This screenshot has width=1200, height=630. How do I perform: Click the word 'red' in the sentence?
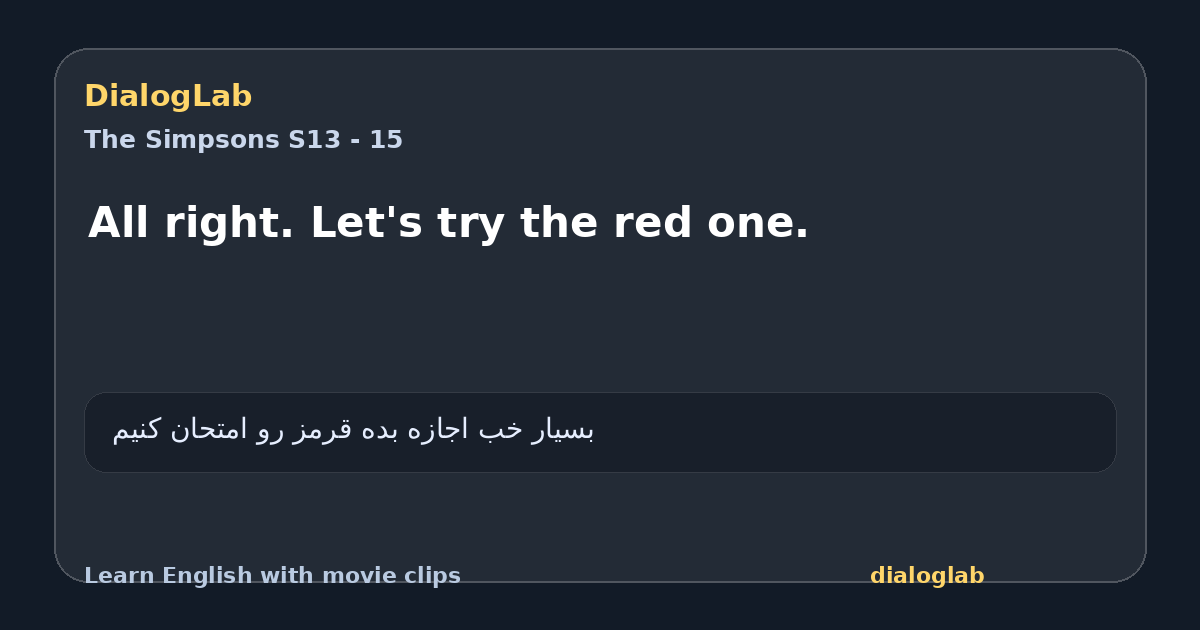point(652,222)
